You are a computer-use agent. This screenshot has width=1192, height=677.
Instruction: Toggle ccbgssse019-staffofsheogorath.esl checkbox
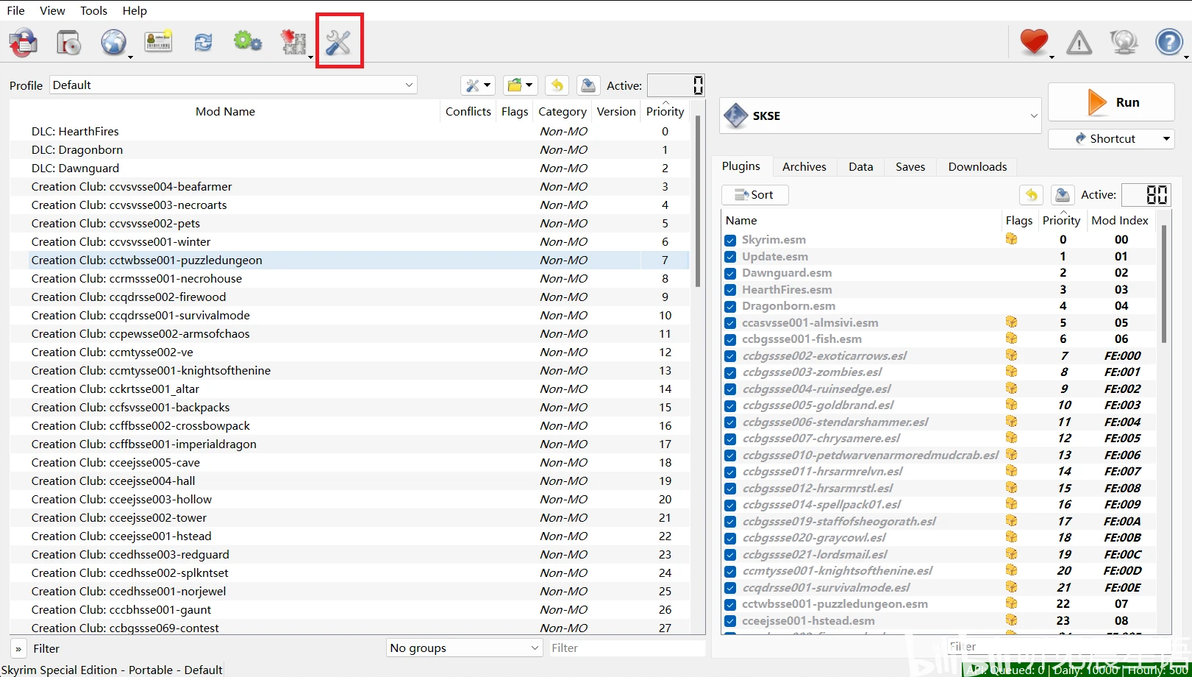(731, 522)
